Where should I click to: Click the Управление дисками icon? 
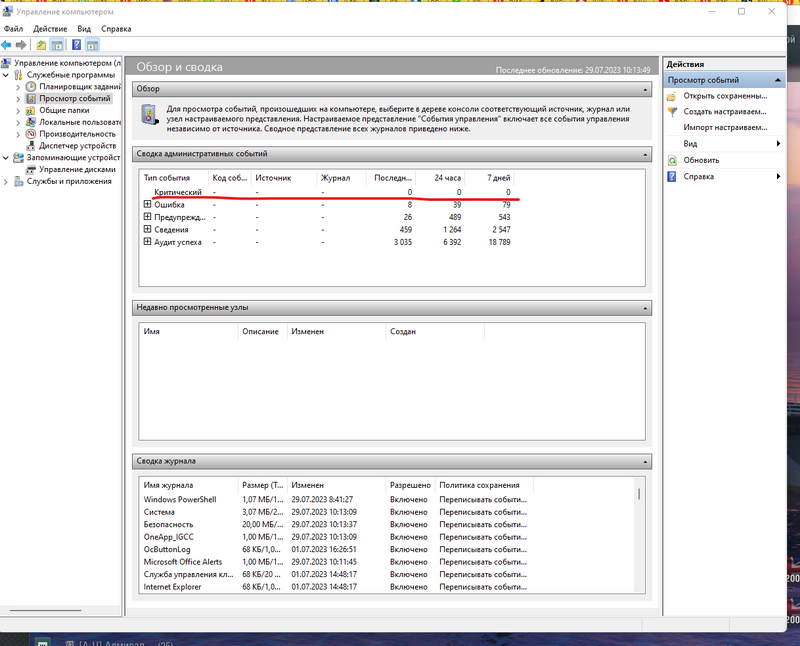[31, 169]
